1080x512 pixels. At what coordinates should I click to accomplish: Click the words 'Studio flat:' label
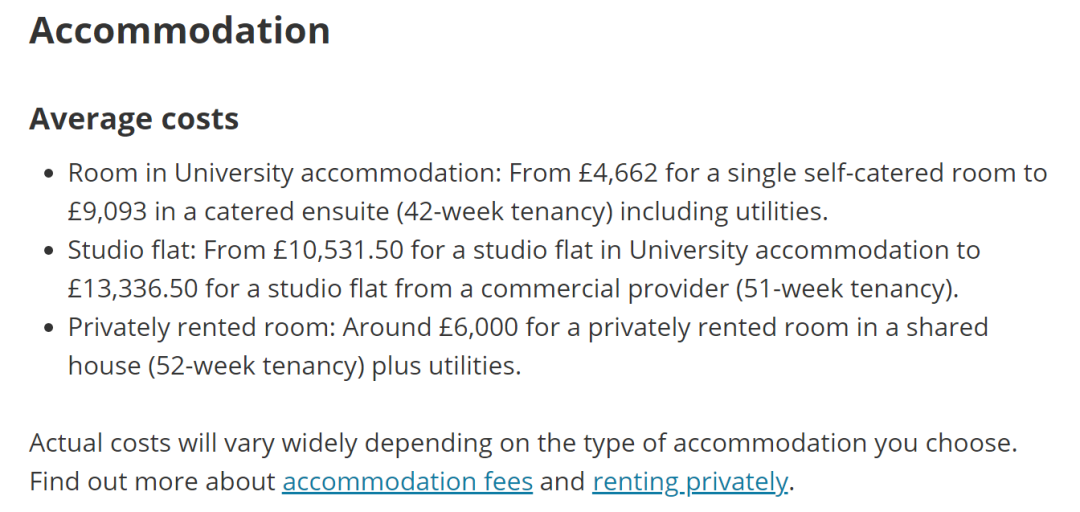pos(132,250)
